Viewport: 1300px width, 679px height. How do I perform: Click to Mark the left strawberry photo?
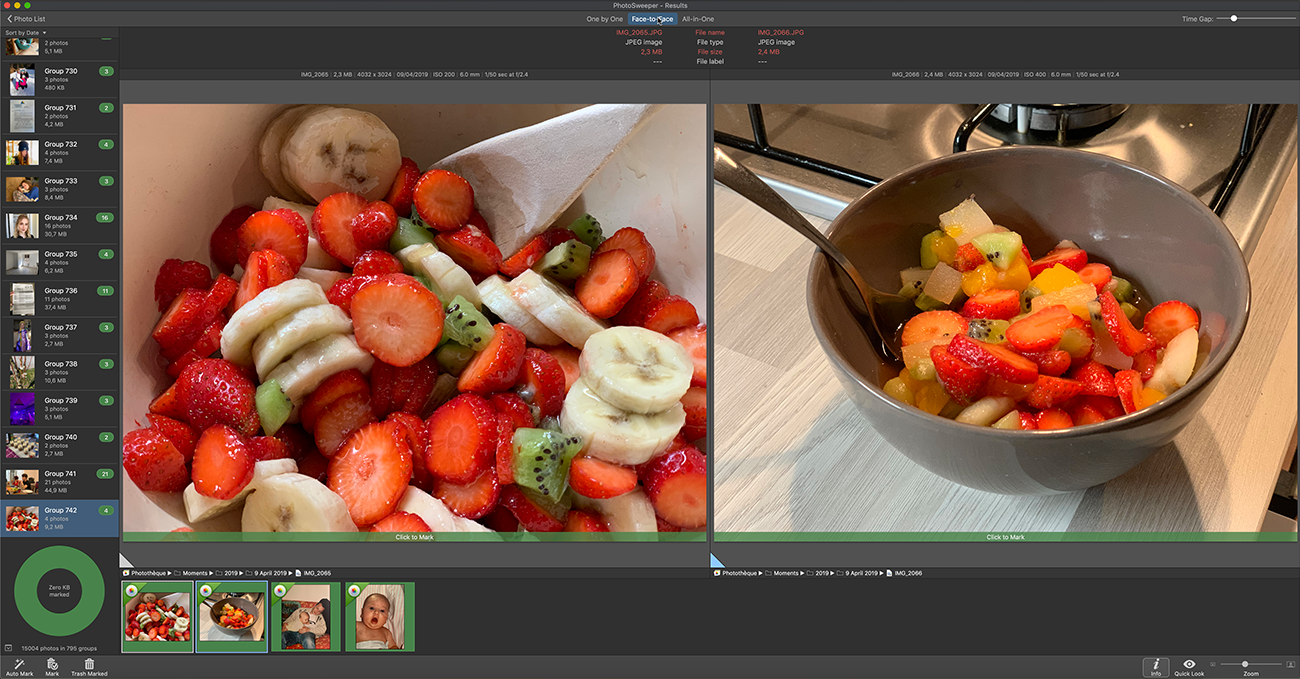click(414, 537)
